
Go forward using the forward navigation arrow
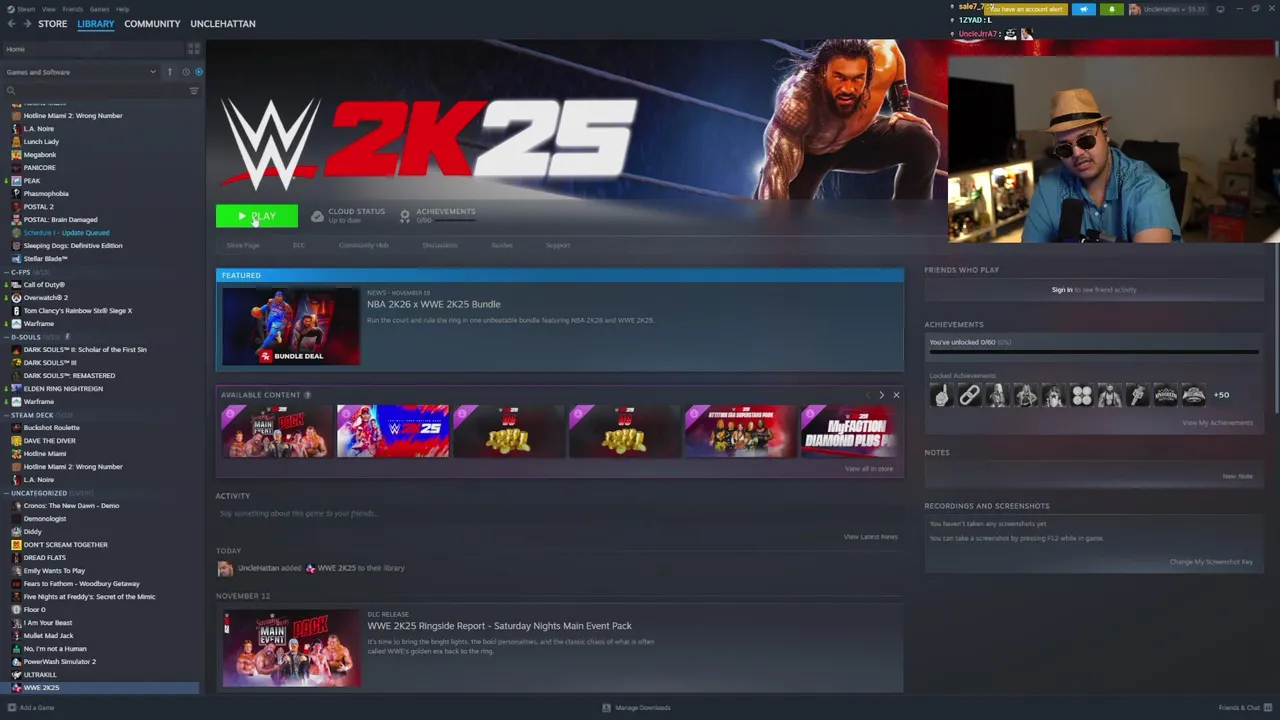(27, 23)
